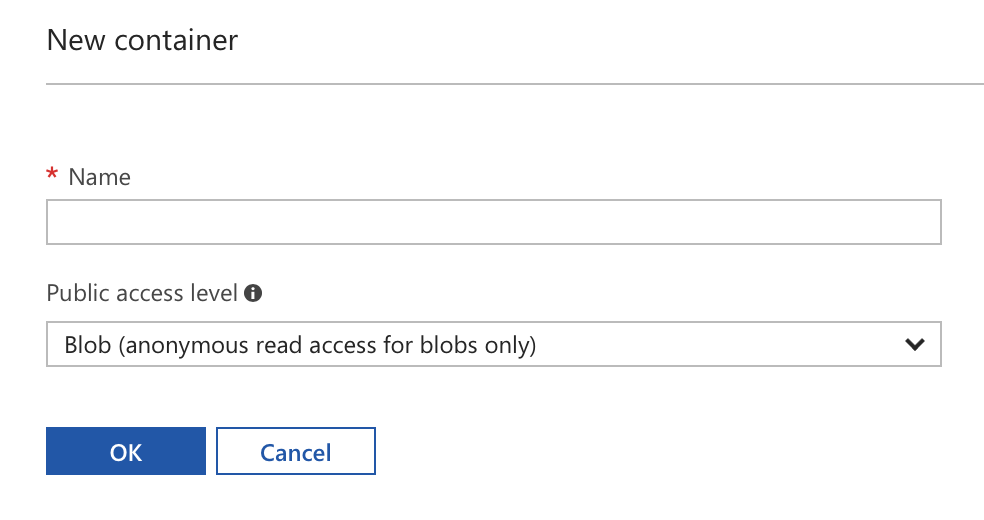The image size is (984, 520).
Task: Select the Blob anonymous read access combo box
Action: pyautogui.click(x=494, y=344)
